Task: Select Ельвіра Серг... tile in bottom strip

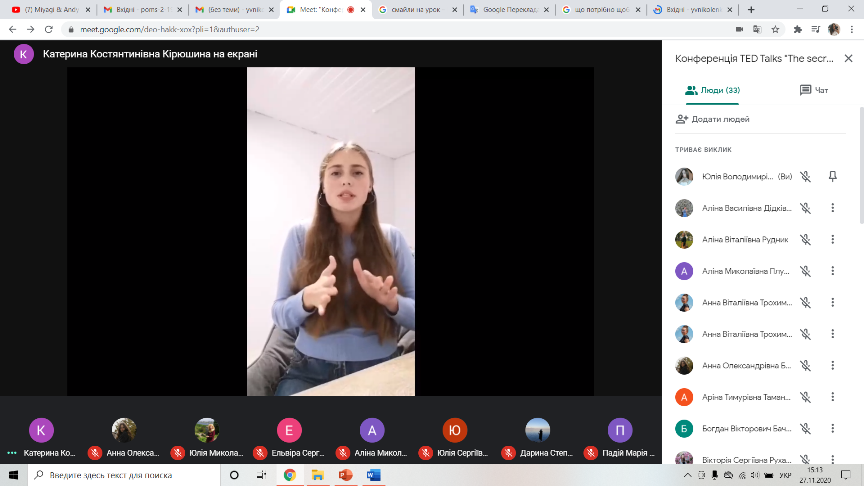Action: tap(289, 439)
